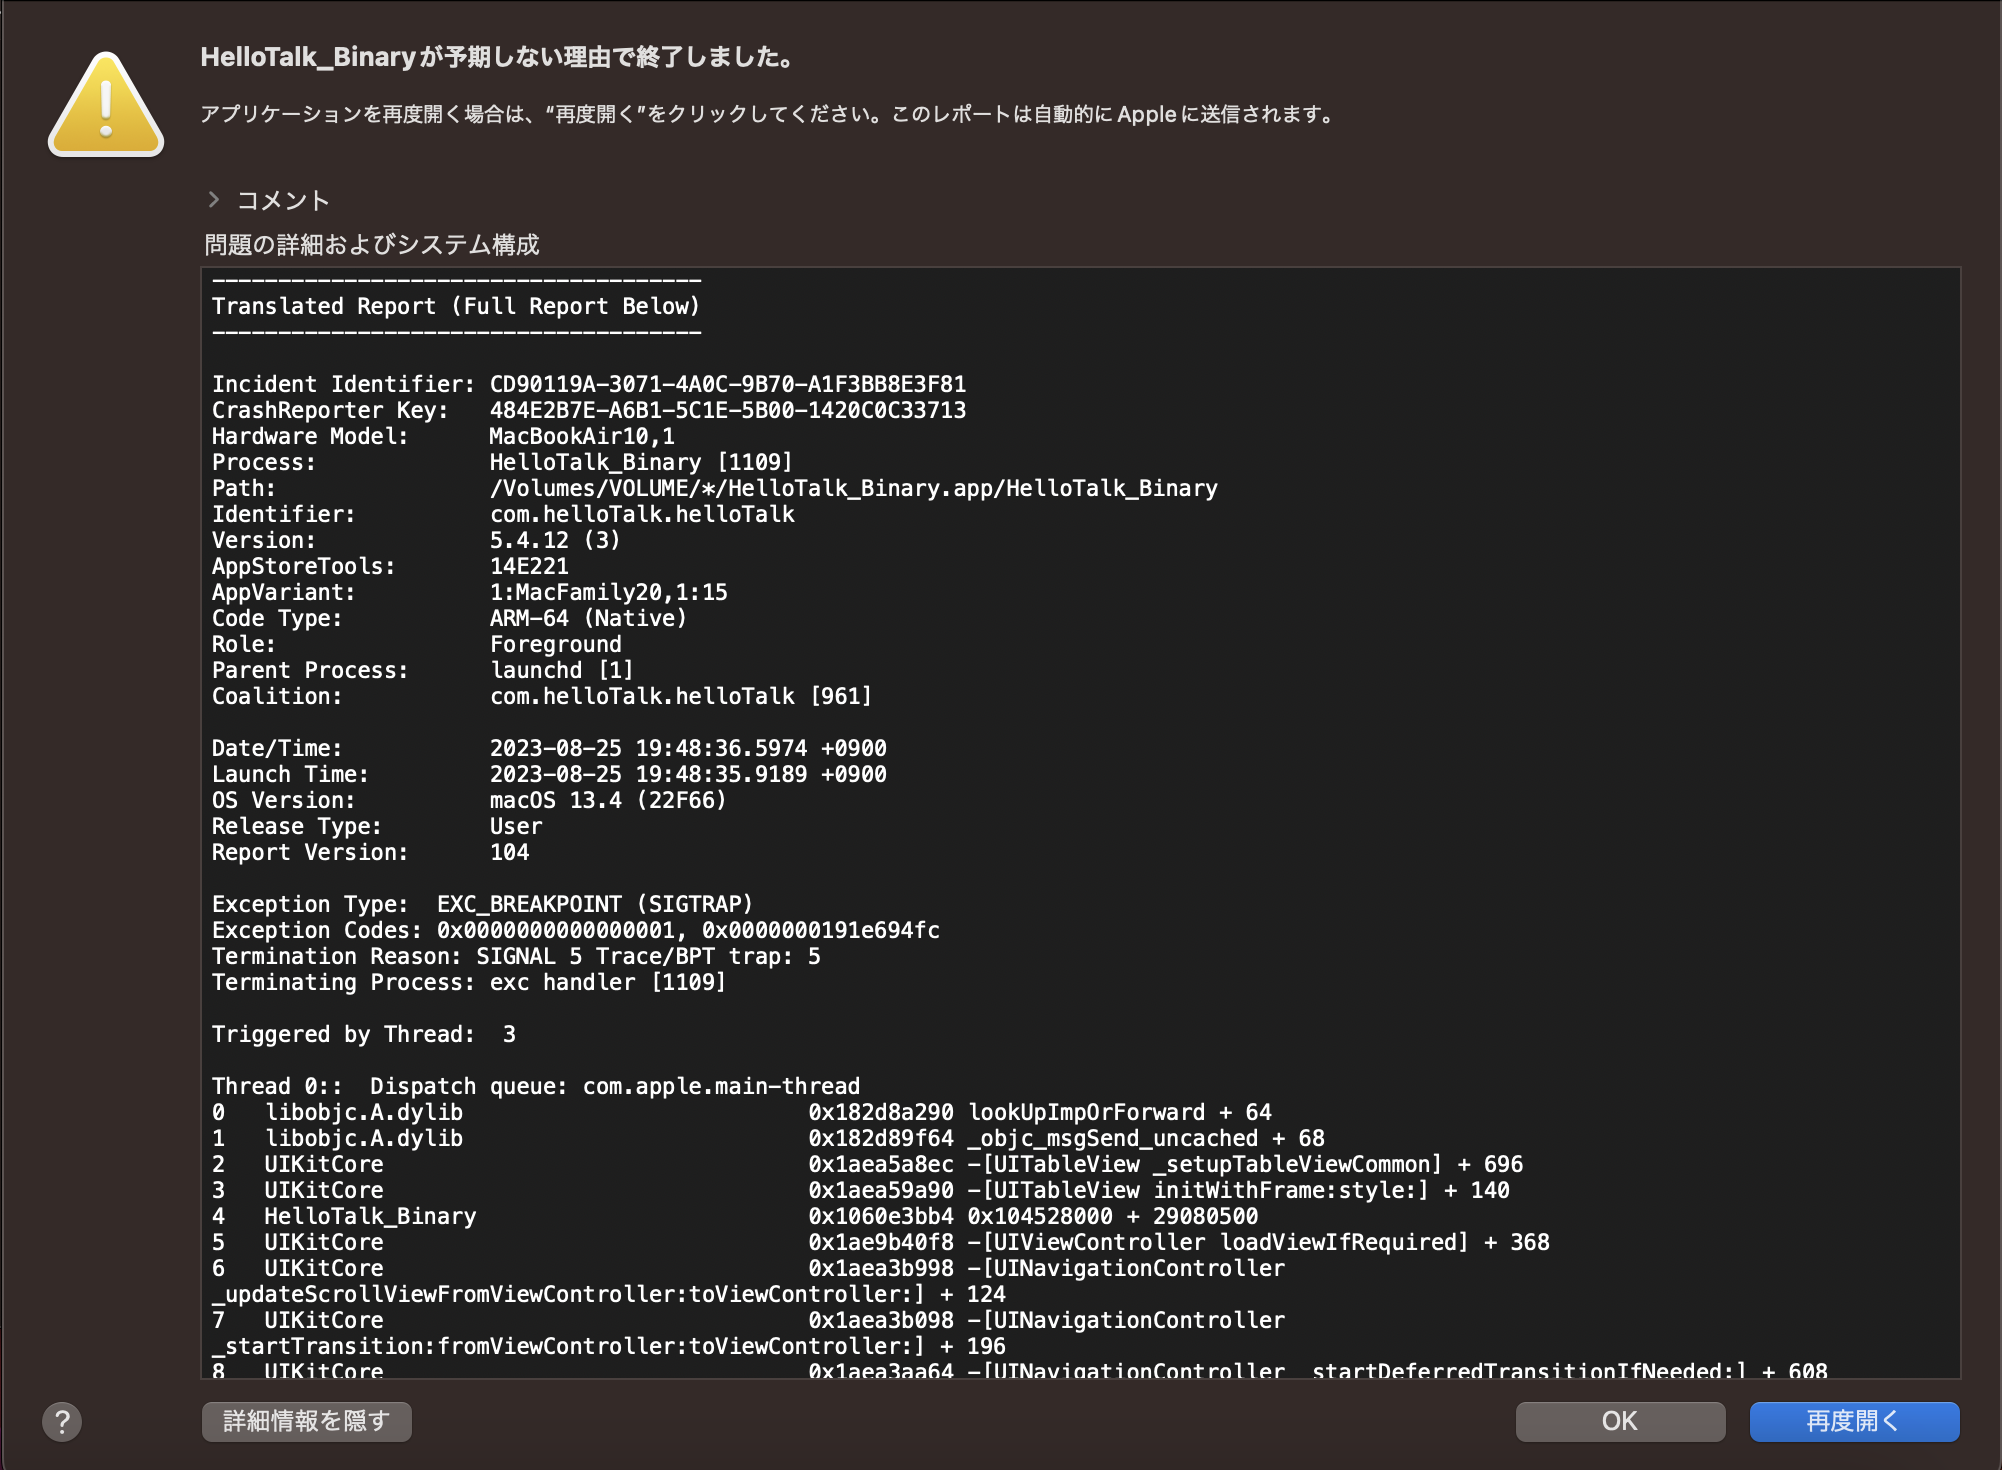The image size is (2002, 1470).
Task: Reopen app with the 再度開く button
Action: pos(1853,1421)
